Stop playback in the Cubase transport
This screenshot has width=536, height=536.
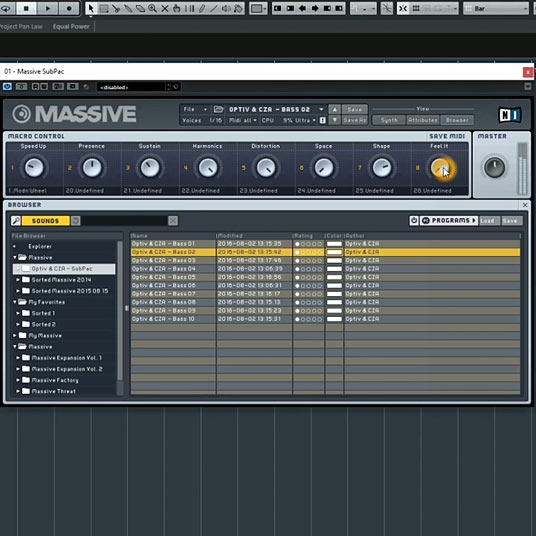click(x=26, y=8)
